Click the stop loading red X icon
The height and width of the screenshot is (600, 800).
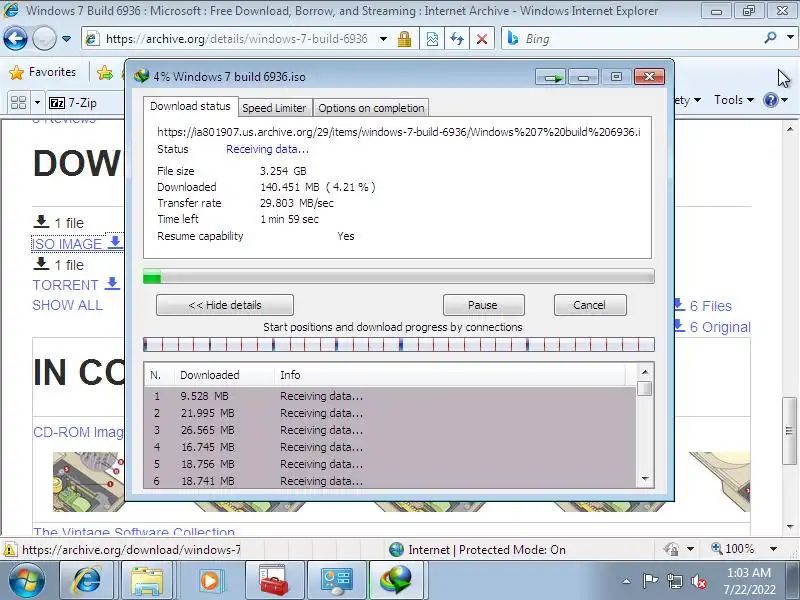click(x=481, y=39)
